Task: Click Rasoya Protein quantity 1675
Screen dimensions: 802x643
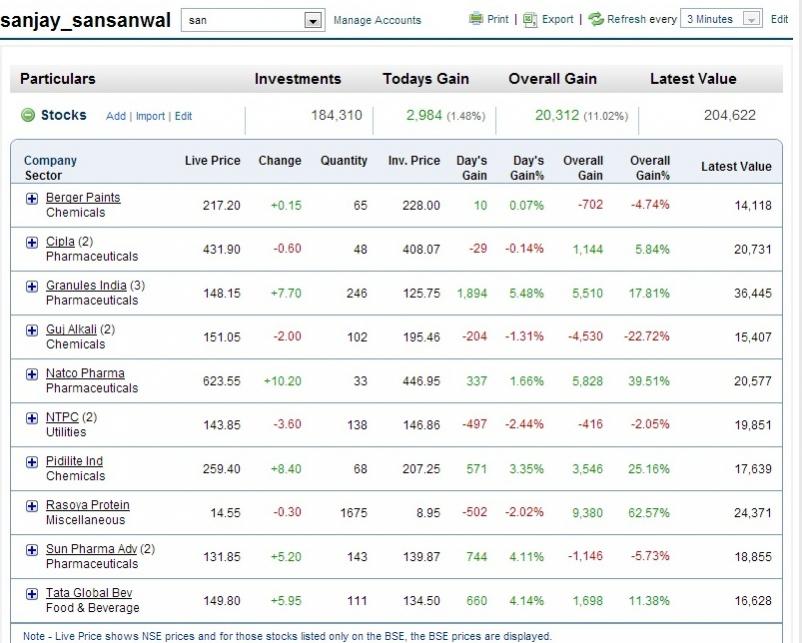Action: tap(353, 513)
